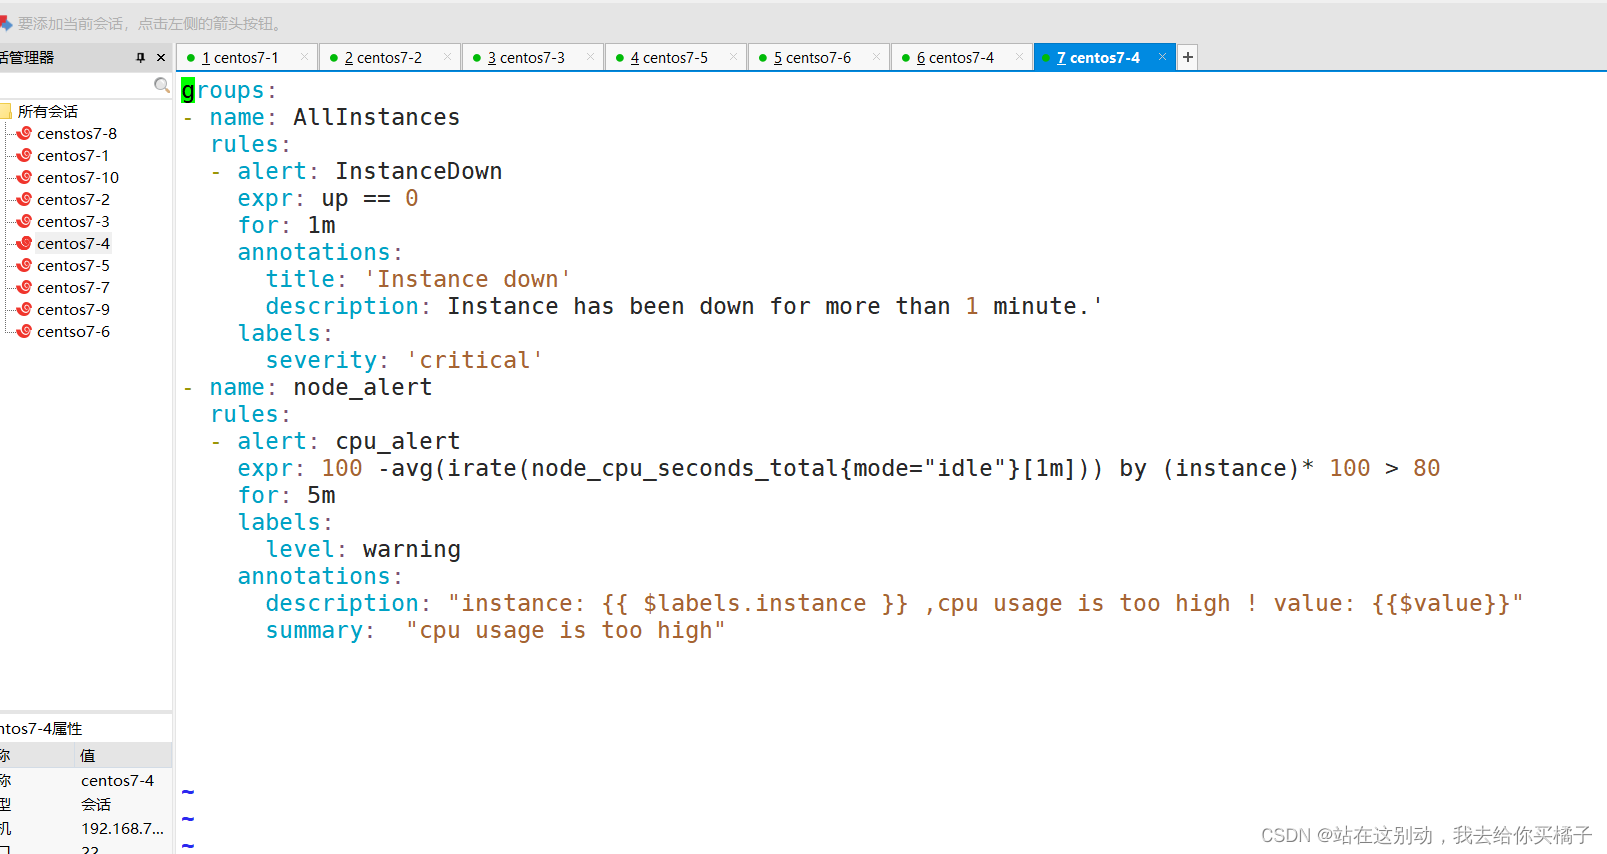Open session centos7-9 in the tree
Image resolution: width=1607 pixels, height=854 pixels.
pos(73,309)
